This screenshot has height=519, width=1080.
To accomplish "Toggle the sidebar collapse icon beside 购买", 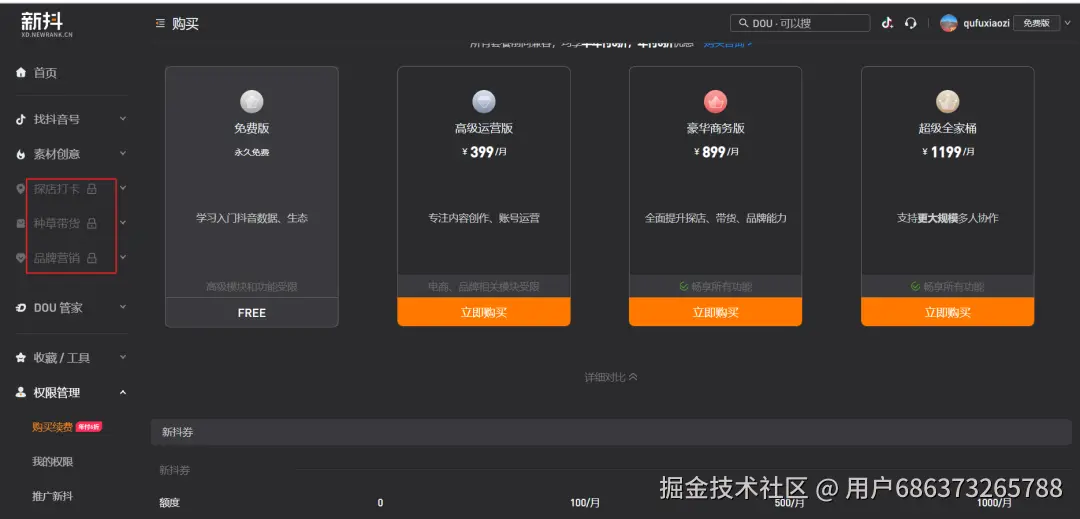I will (x=160, y=23).
